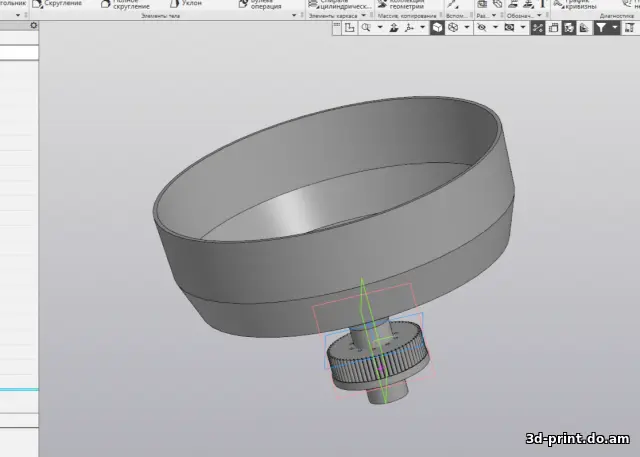Click the filter funnel icon
This screenshot has width=640, height=457.
coord(601,28)
